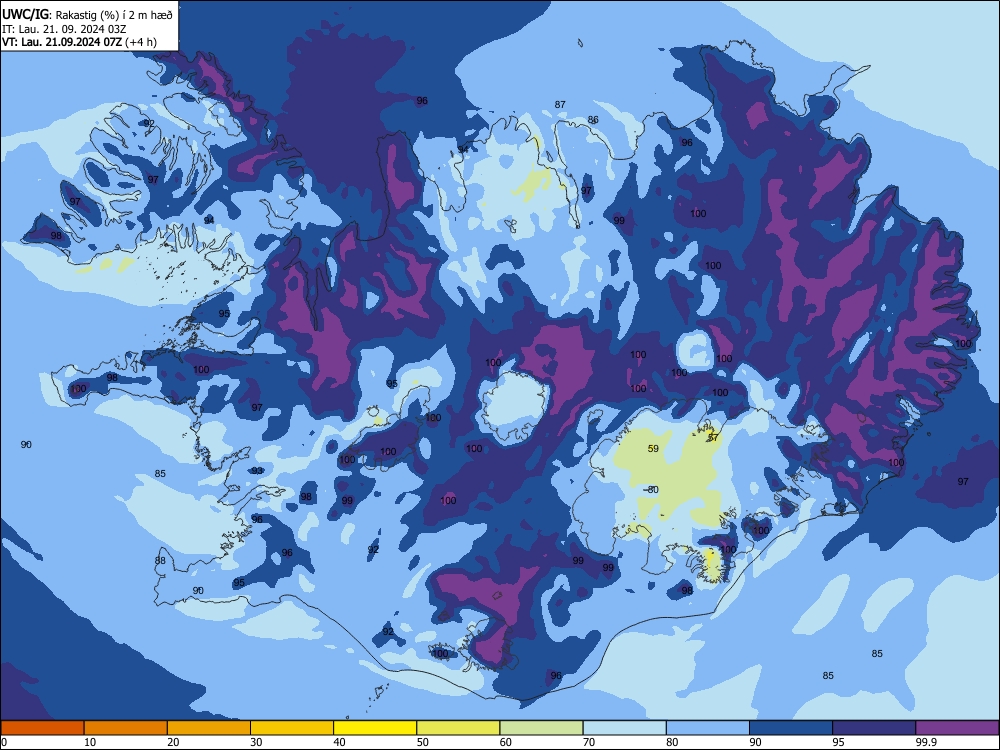
Task: Select the orange 10–20 legend color box
Action: tap(126, 728)
